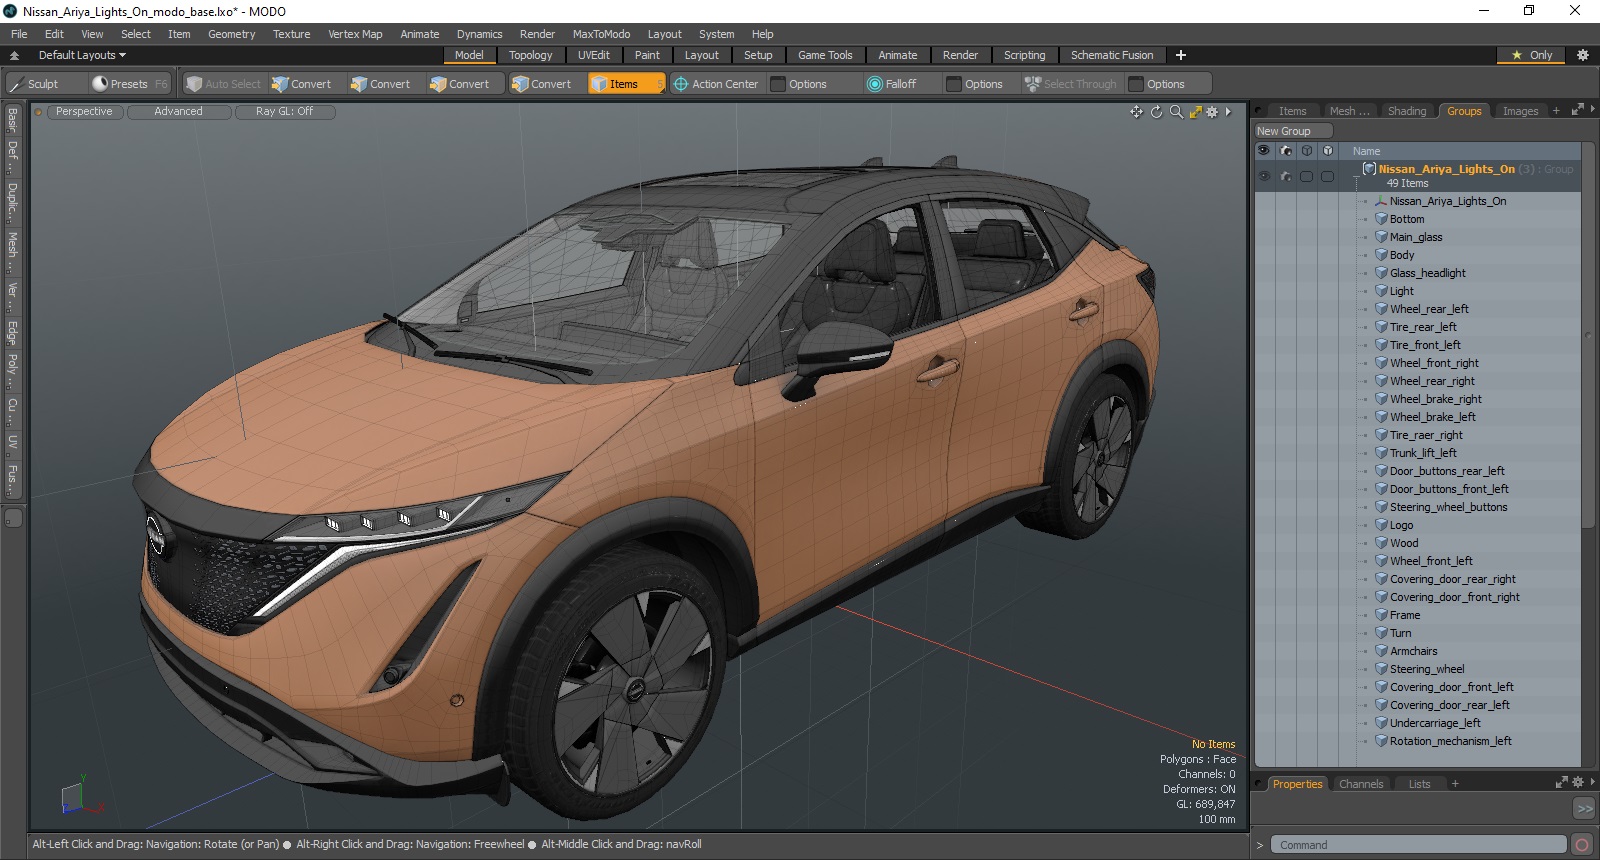
Task: Click the Items tab in the right panel
Action: coord(1292,111)
